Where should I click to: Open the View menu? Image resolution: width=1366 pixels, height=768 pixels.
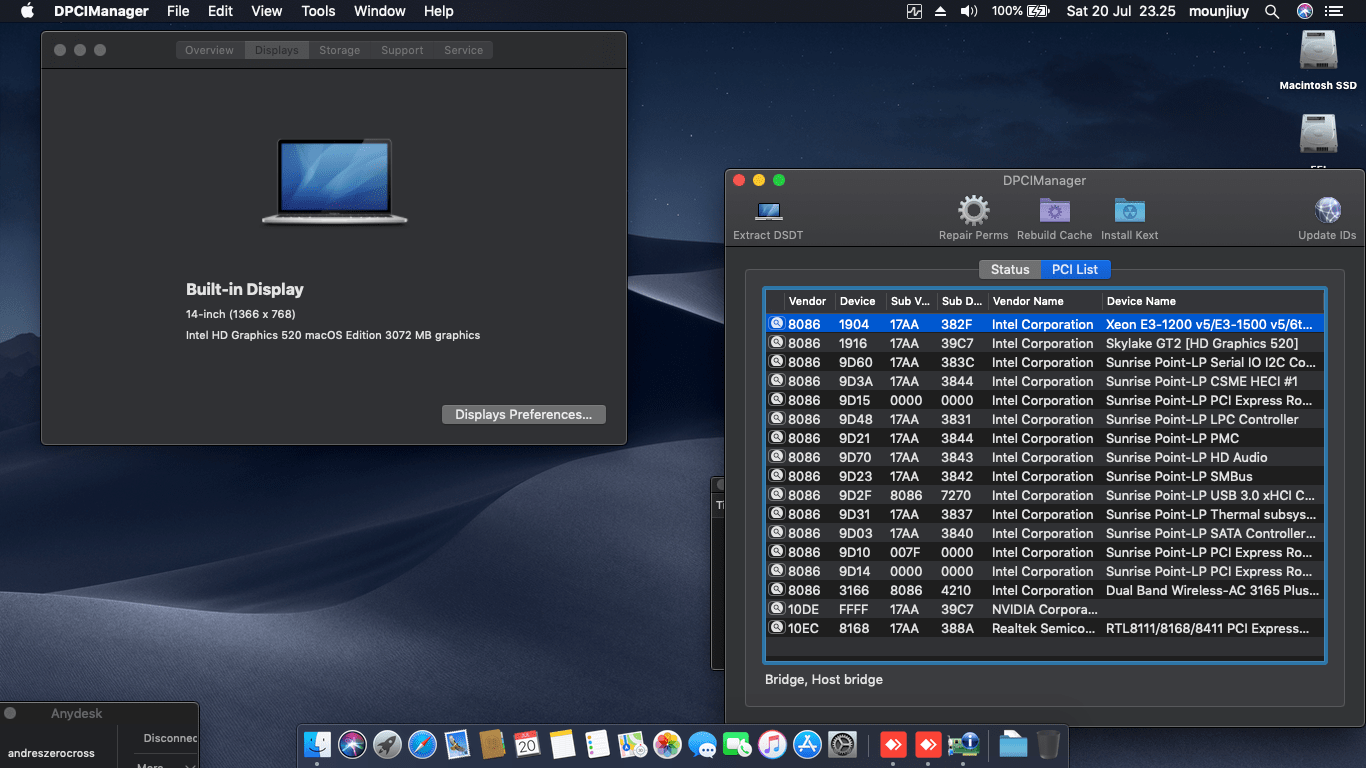pyautogui.click(x=267, y=11)
